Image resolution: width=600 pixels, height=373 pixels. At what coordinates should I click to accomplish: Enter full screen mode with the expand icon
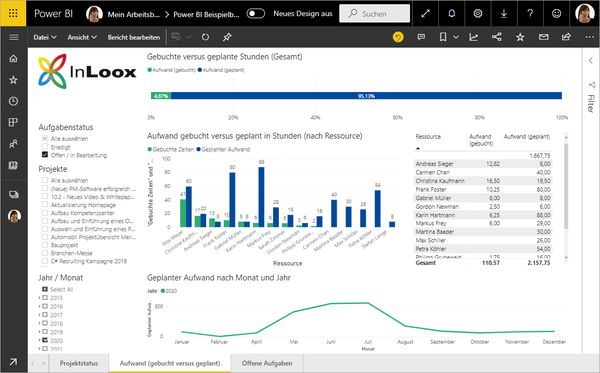425,13
